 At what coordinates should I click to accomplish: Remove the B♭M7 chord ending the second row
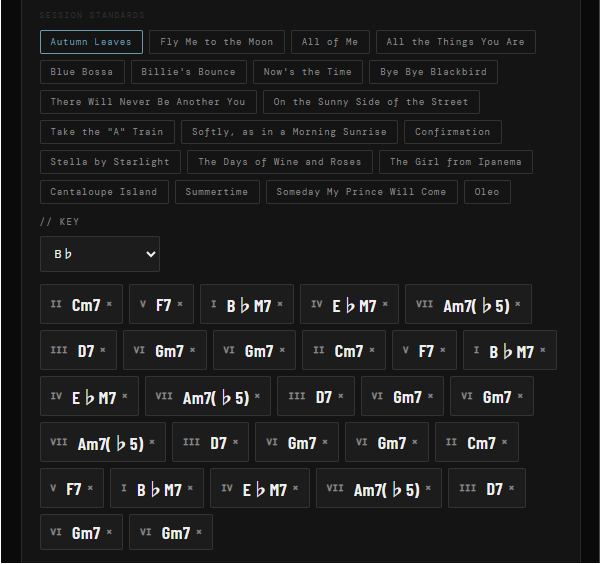click(x=543, y=351)
